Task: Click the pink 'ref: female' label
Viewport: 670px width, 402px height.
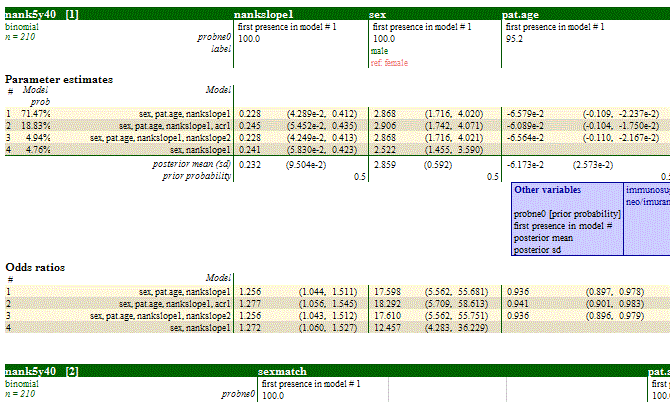Action: pos(391,62)
